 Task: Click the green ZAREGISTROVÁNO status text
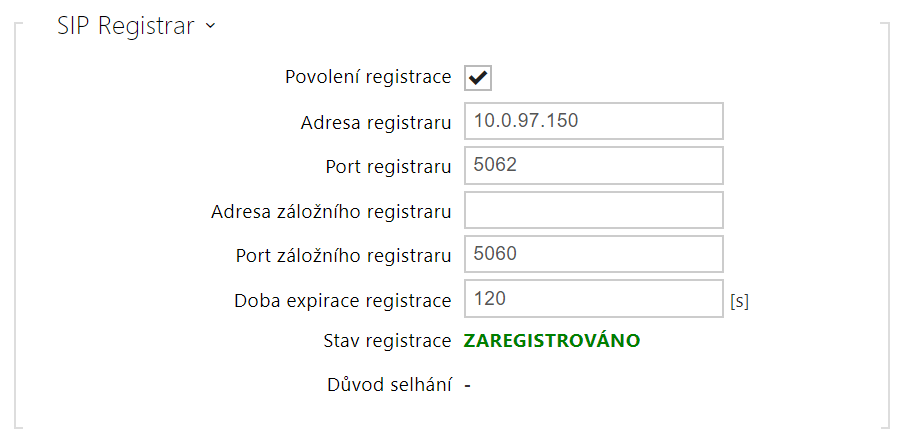click(x=552, y=341)
